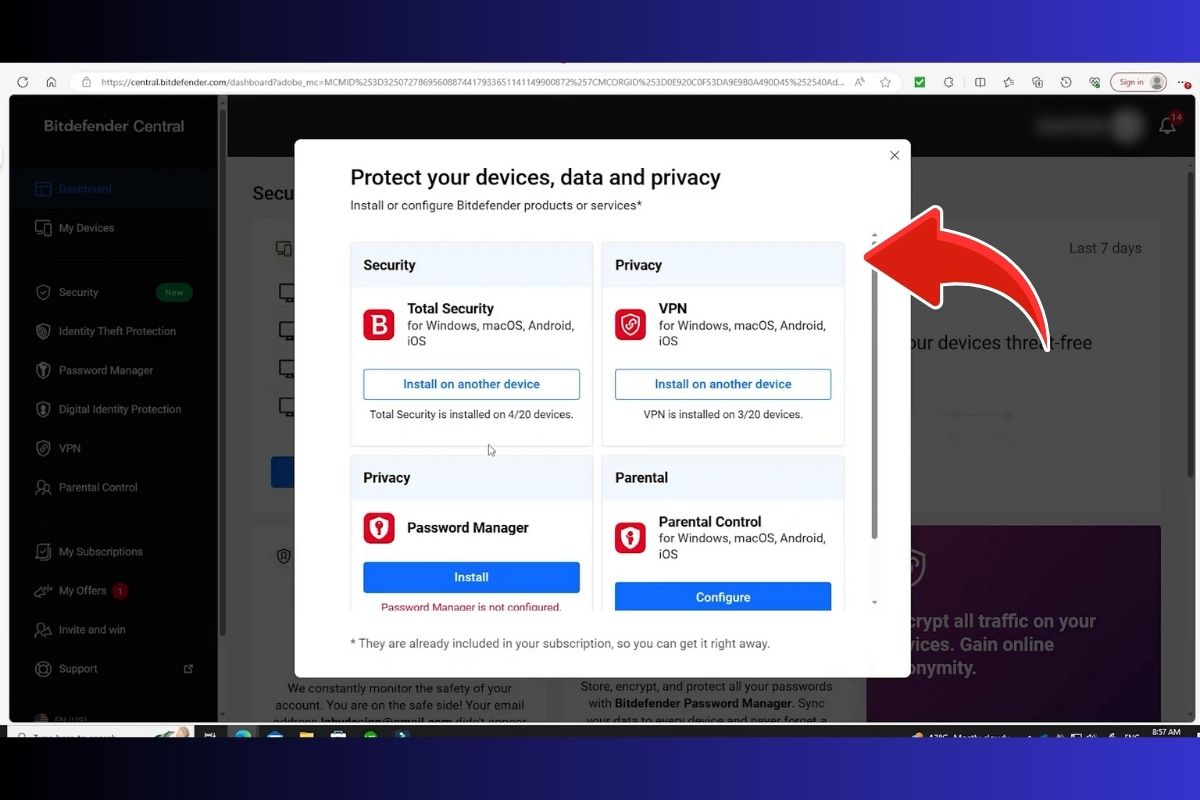Configure Parental Control

(x=723, y=597)
